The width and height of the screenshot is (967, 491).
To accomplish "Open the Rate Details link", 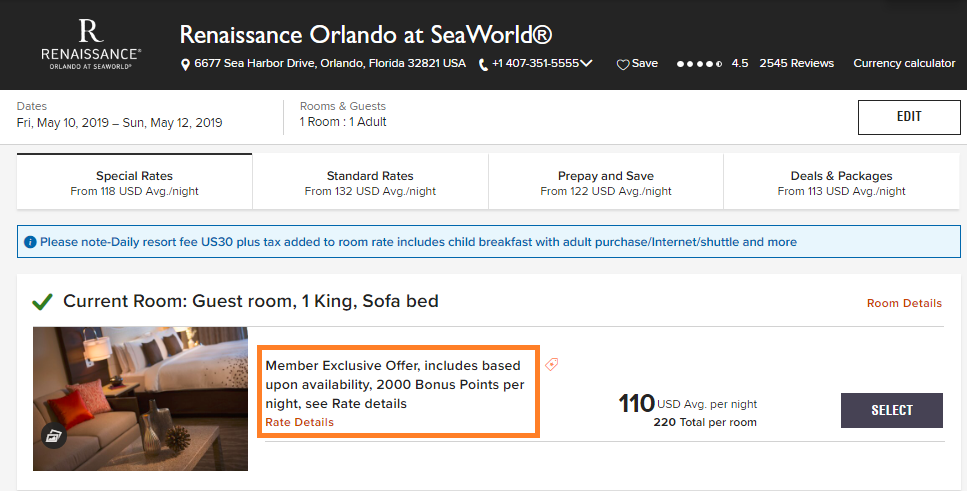I will click(x=300, y=423).
